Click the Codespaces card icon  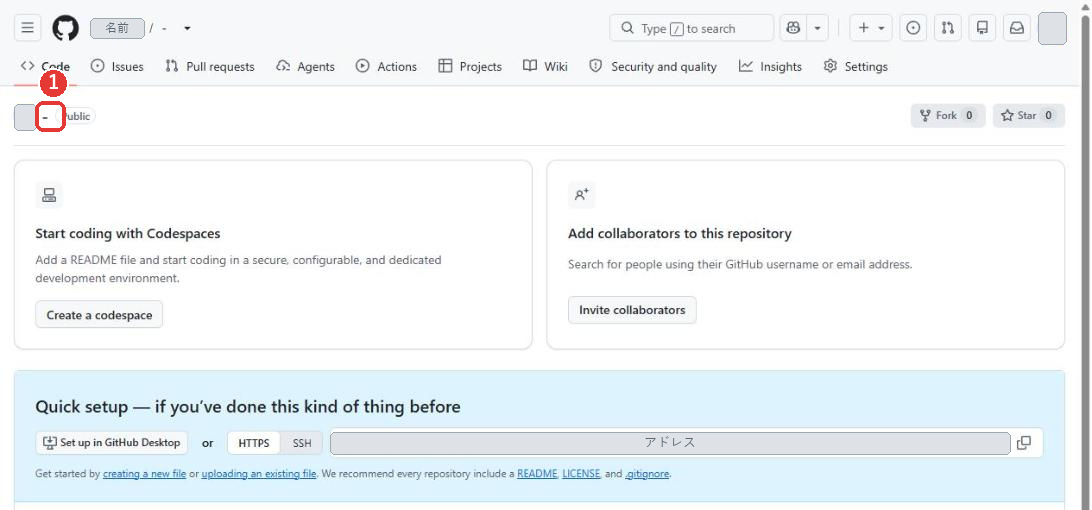[x=49, y=195]
